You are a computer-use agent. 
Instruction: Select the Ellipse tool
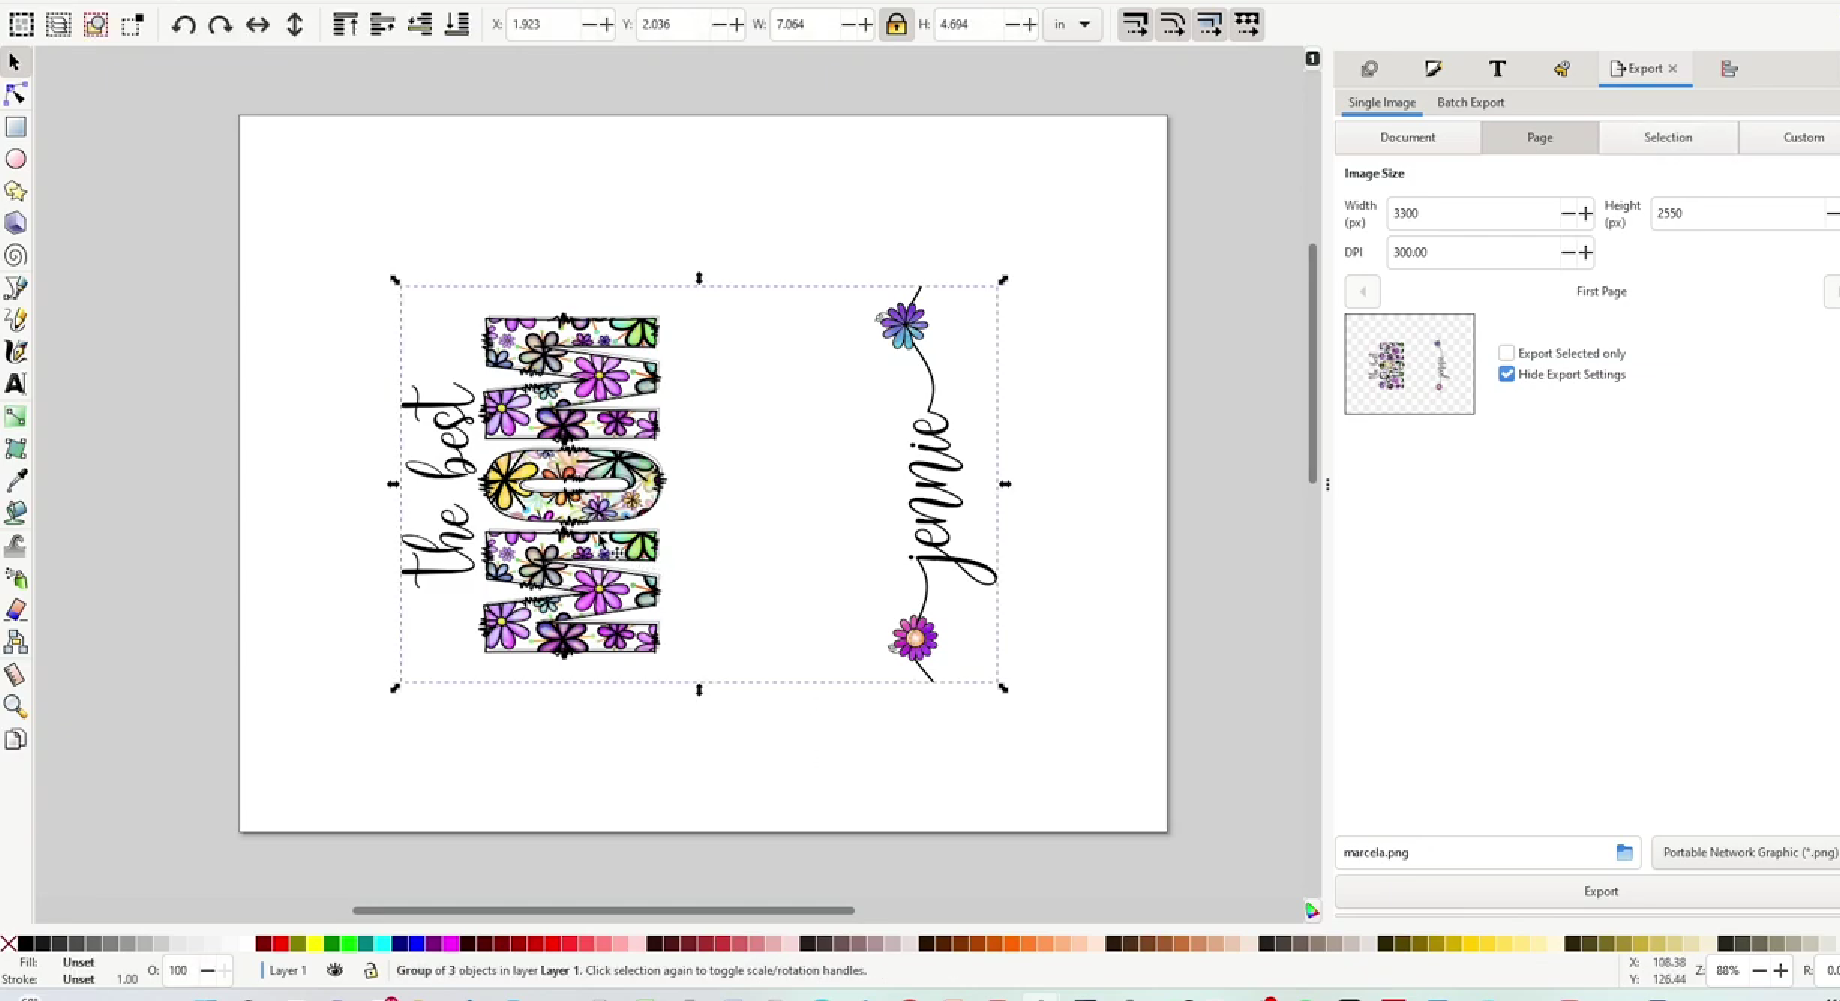(16, 159)
